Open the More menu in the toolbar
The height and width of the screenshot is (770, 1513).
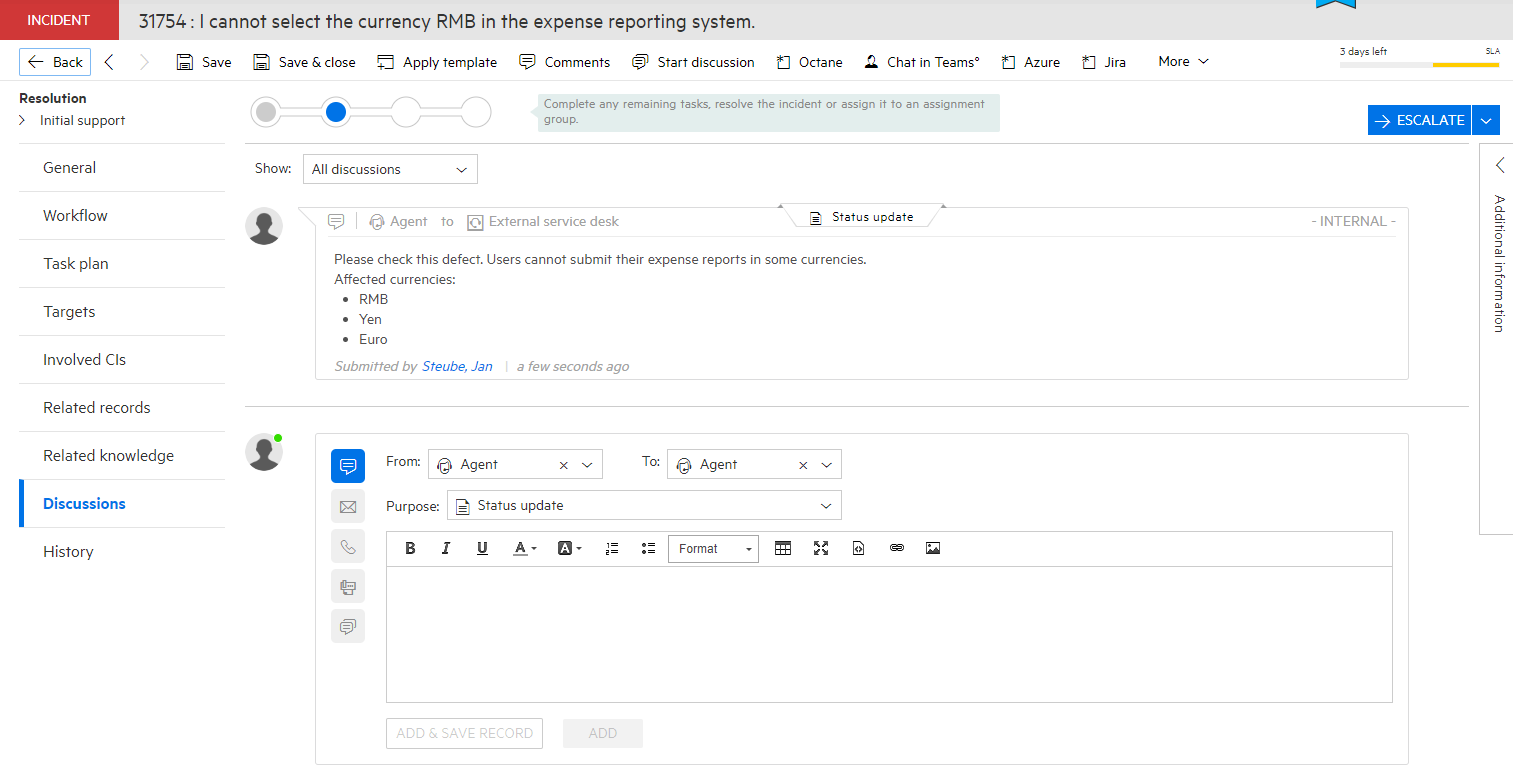(x=1181, y=61)
